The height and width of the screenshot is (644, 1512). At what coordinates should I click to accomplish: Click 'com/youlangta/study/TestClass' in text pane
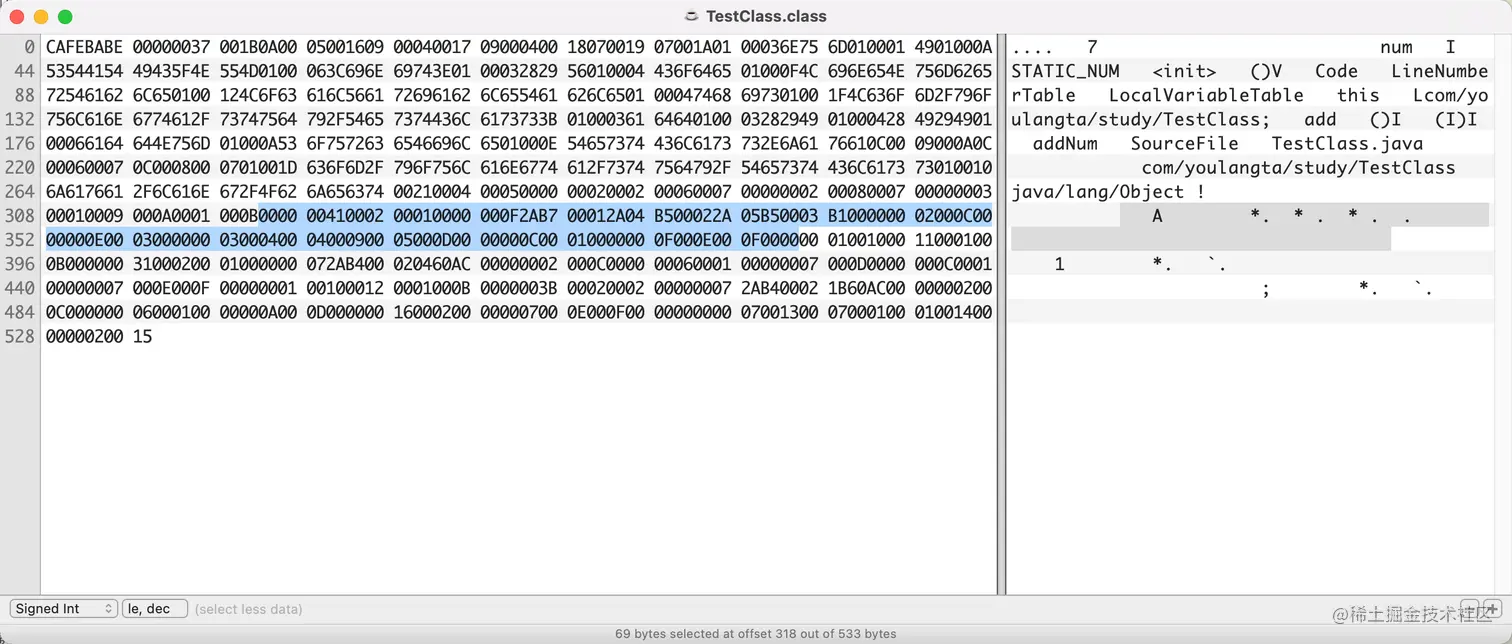[1299, 168]
